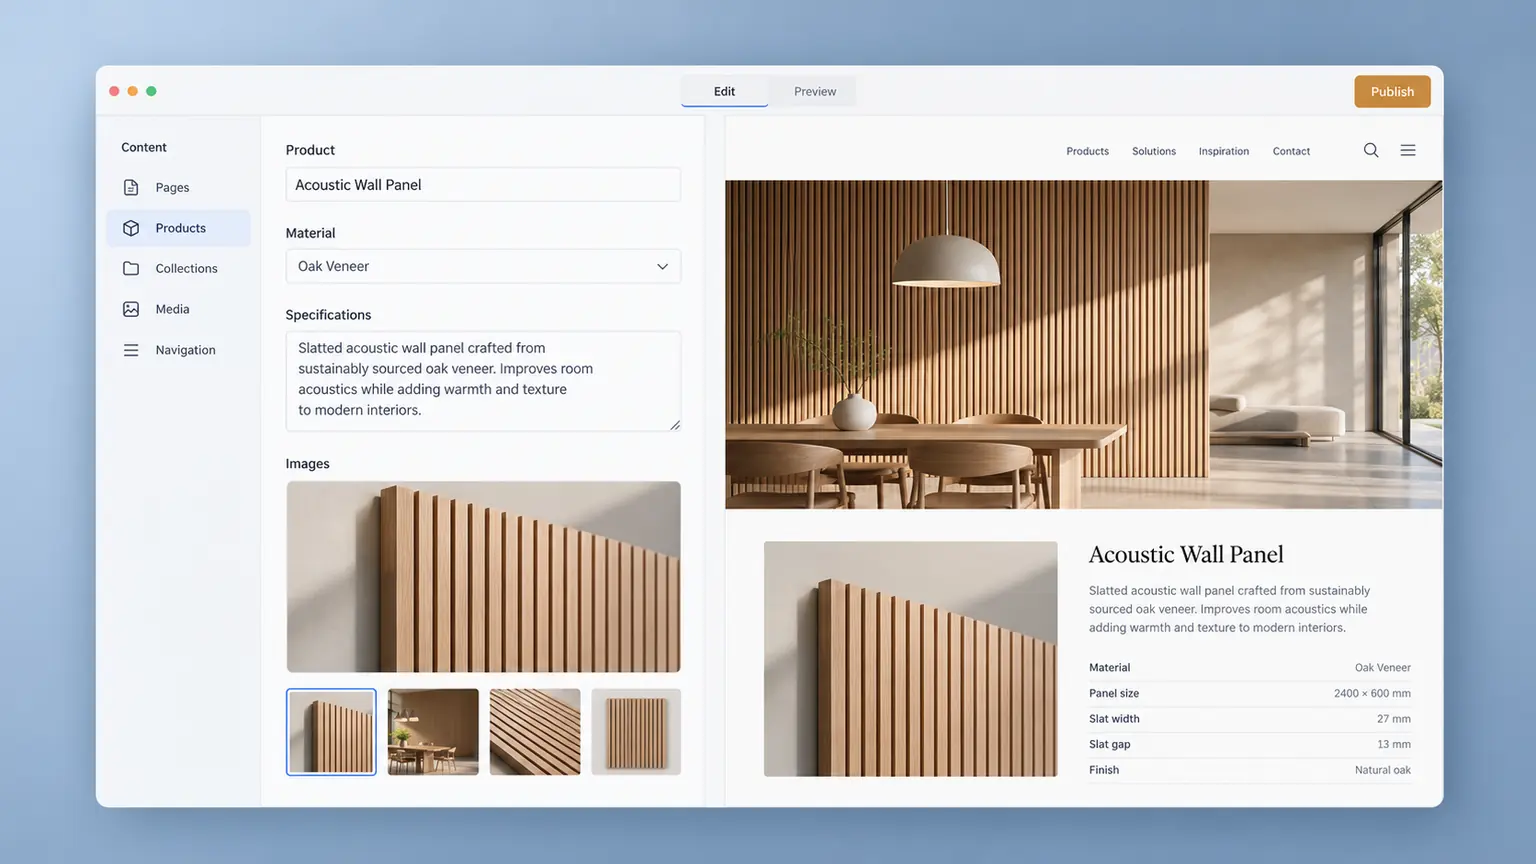1536x864 pixels.
Task: Click the Navigation lines icon in sidebar
Action: point(131,350)
